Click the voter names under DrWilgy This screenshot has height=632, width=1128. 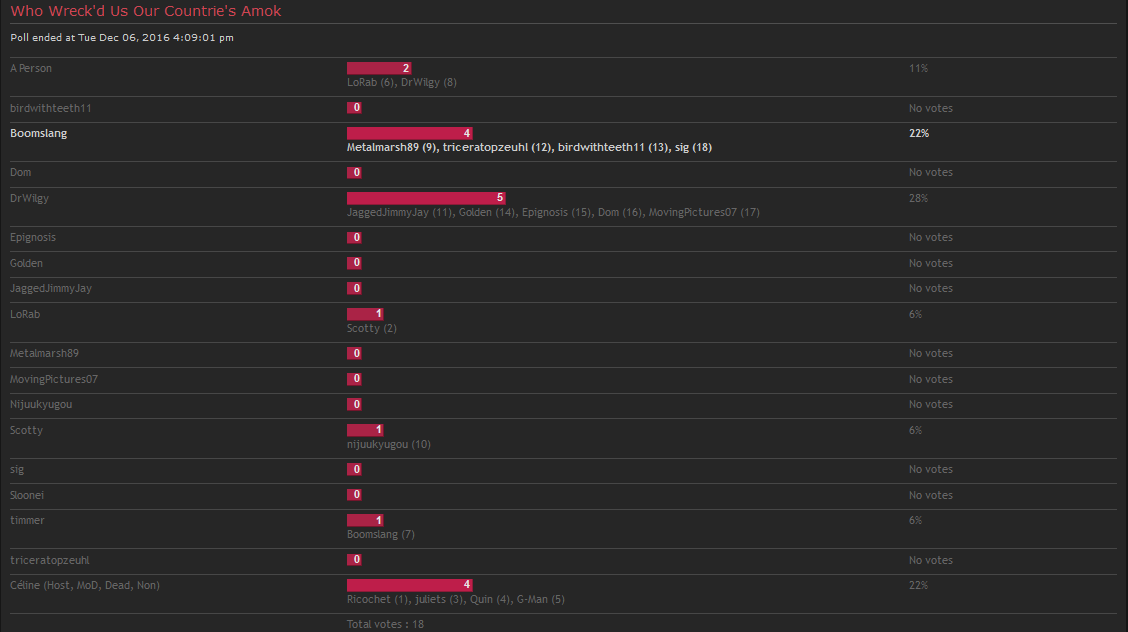(x=553, y=212)
